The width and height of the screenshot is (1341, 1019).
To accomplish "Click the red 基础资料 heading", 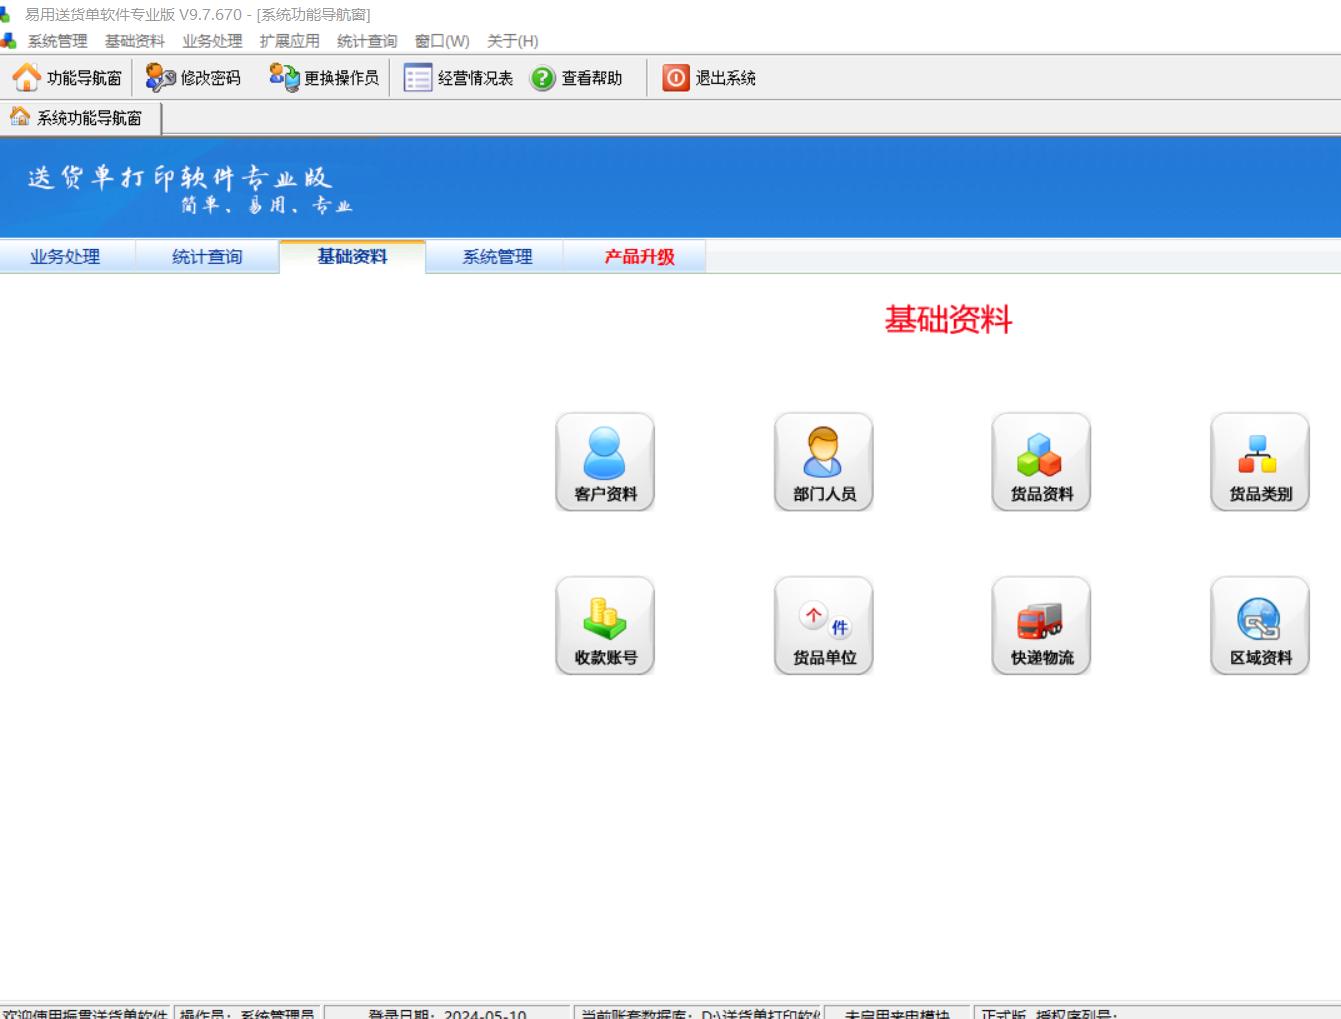I will click(948, 320).
